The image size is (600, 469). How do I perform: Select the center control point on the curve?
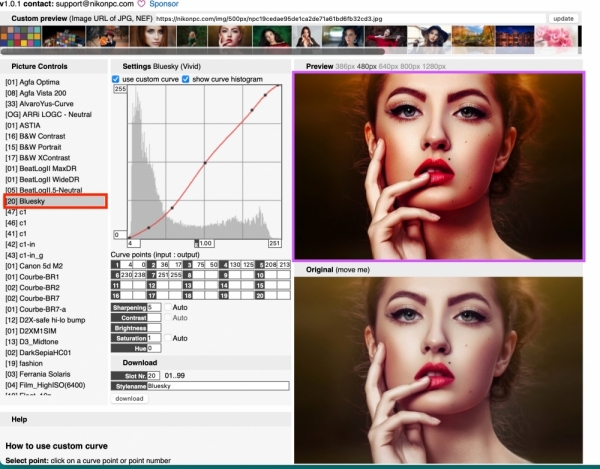point(205,162)
